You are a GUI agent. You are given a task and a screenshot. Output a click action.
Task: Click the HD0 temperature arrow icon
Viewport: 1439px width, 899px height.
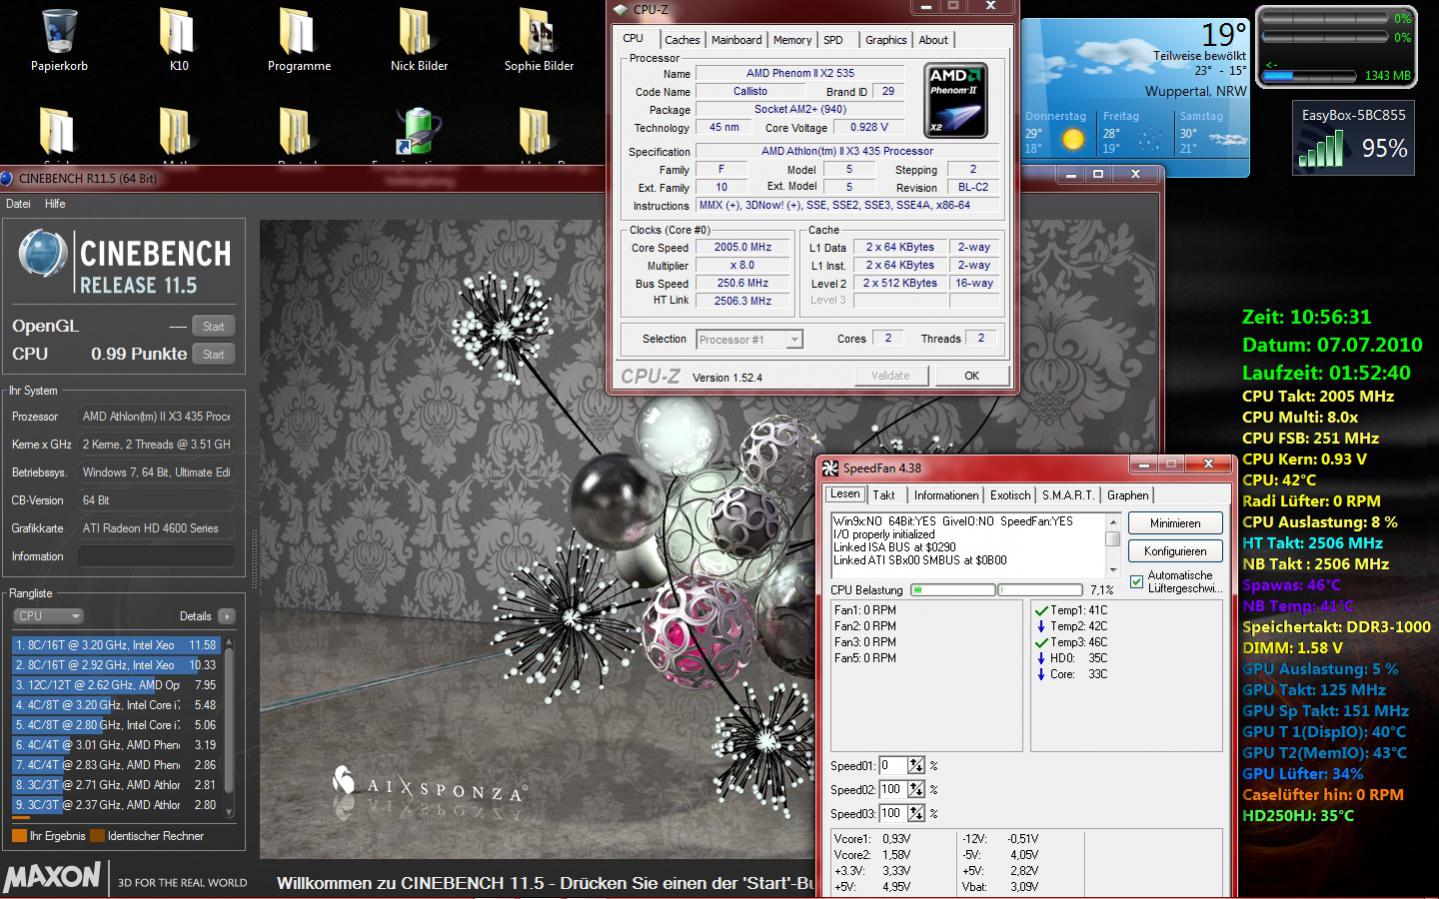point(1041,658)
